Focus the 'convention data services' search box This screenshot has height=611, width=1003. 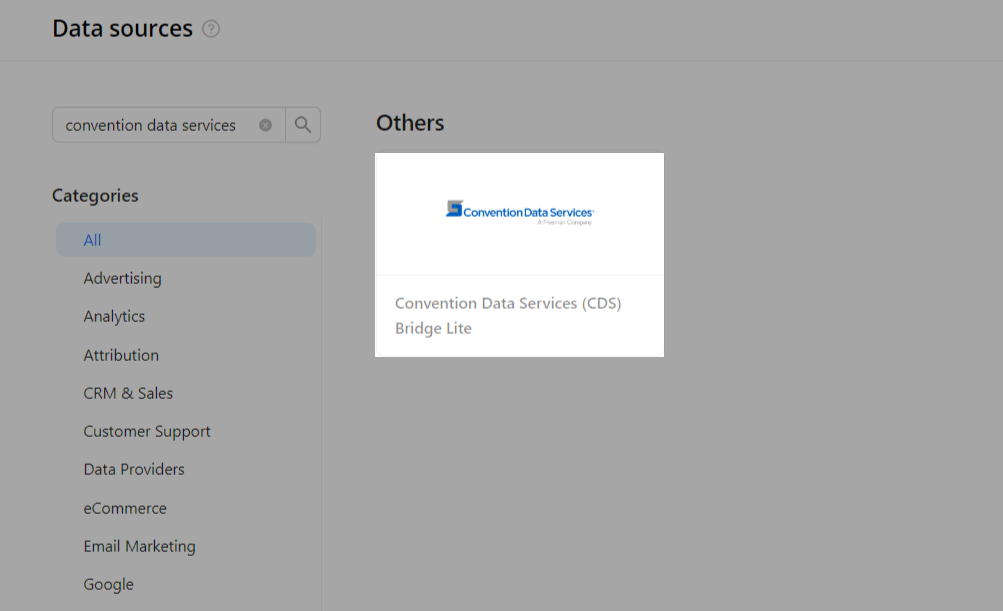pyautogui.click(x=155, y=125)
